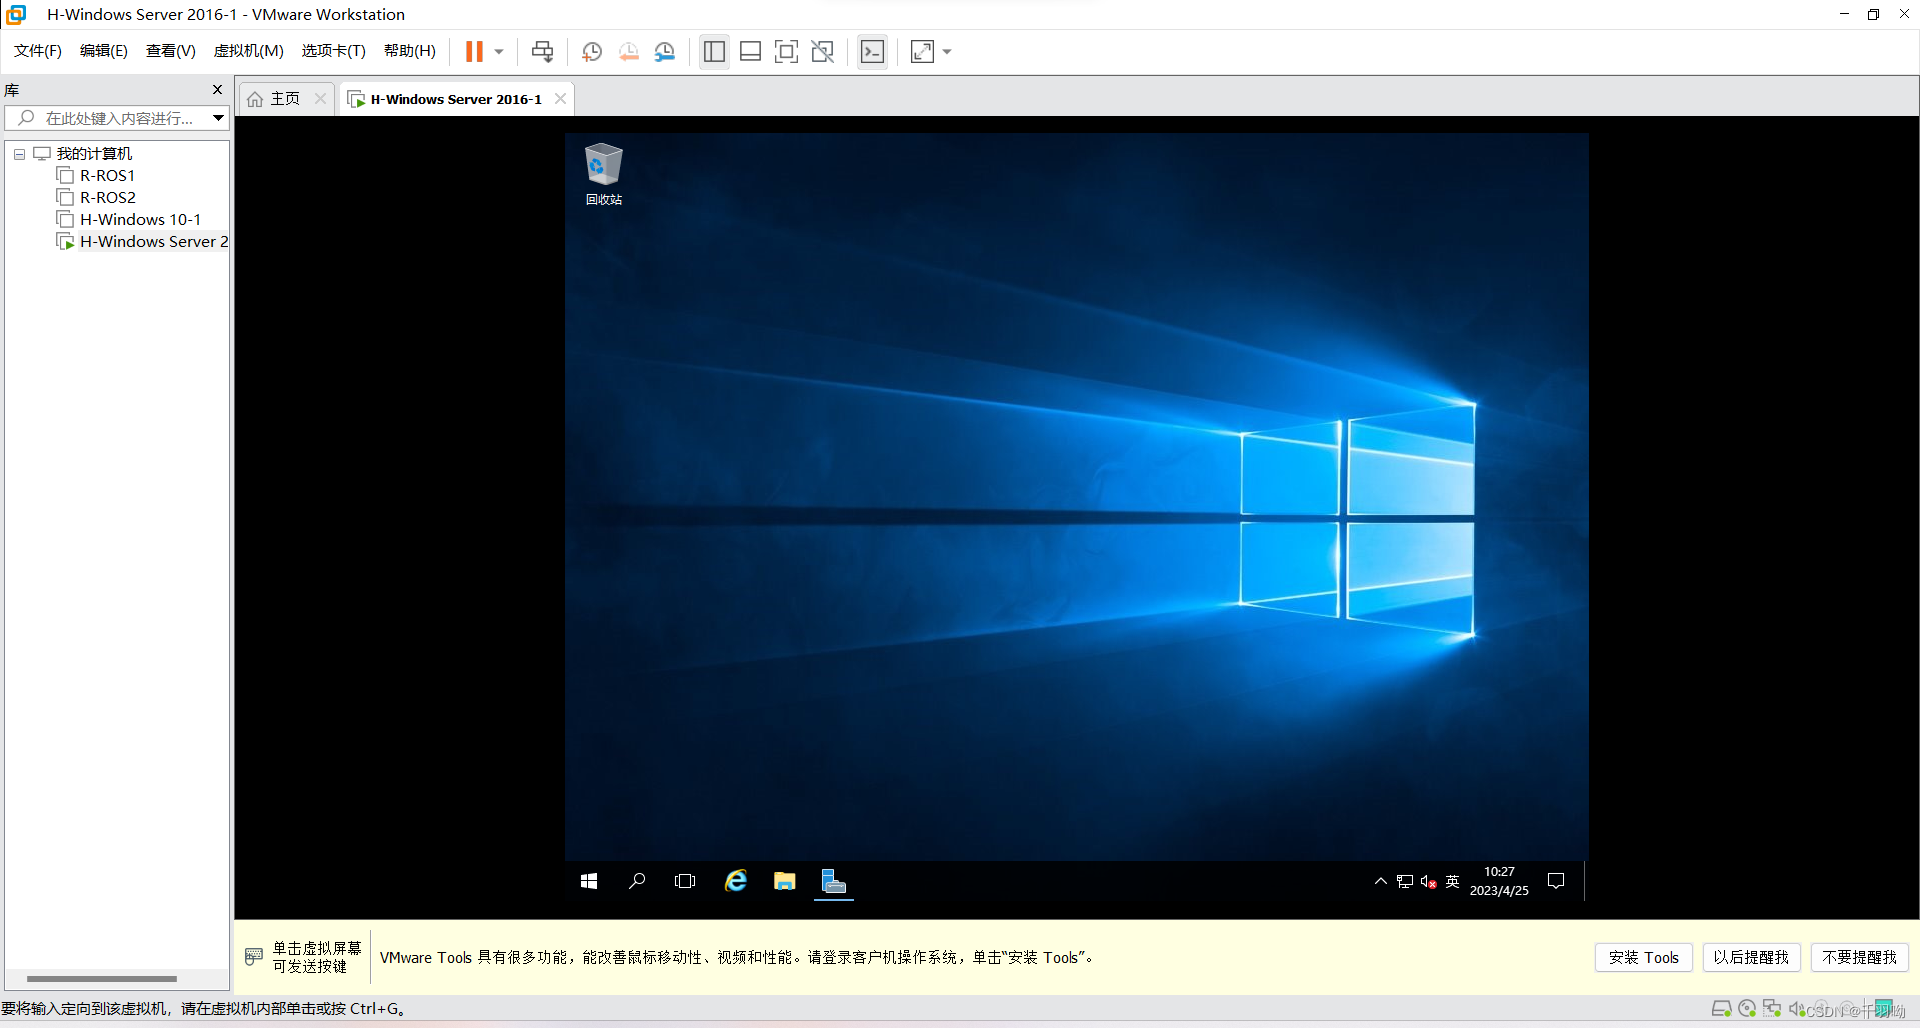The image size is (1920, 1028).
Task: Click the network adapter status icon
Action: coord(1772,1009)
